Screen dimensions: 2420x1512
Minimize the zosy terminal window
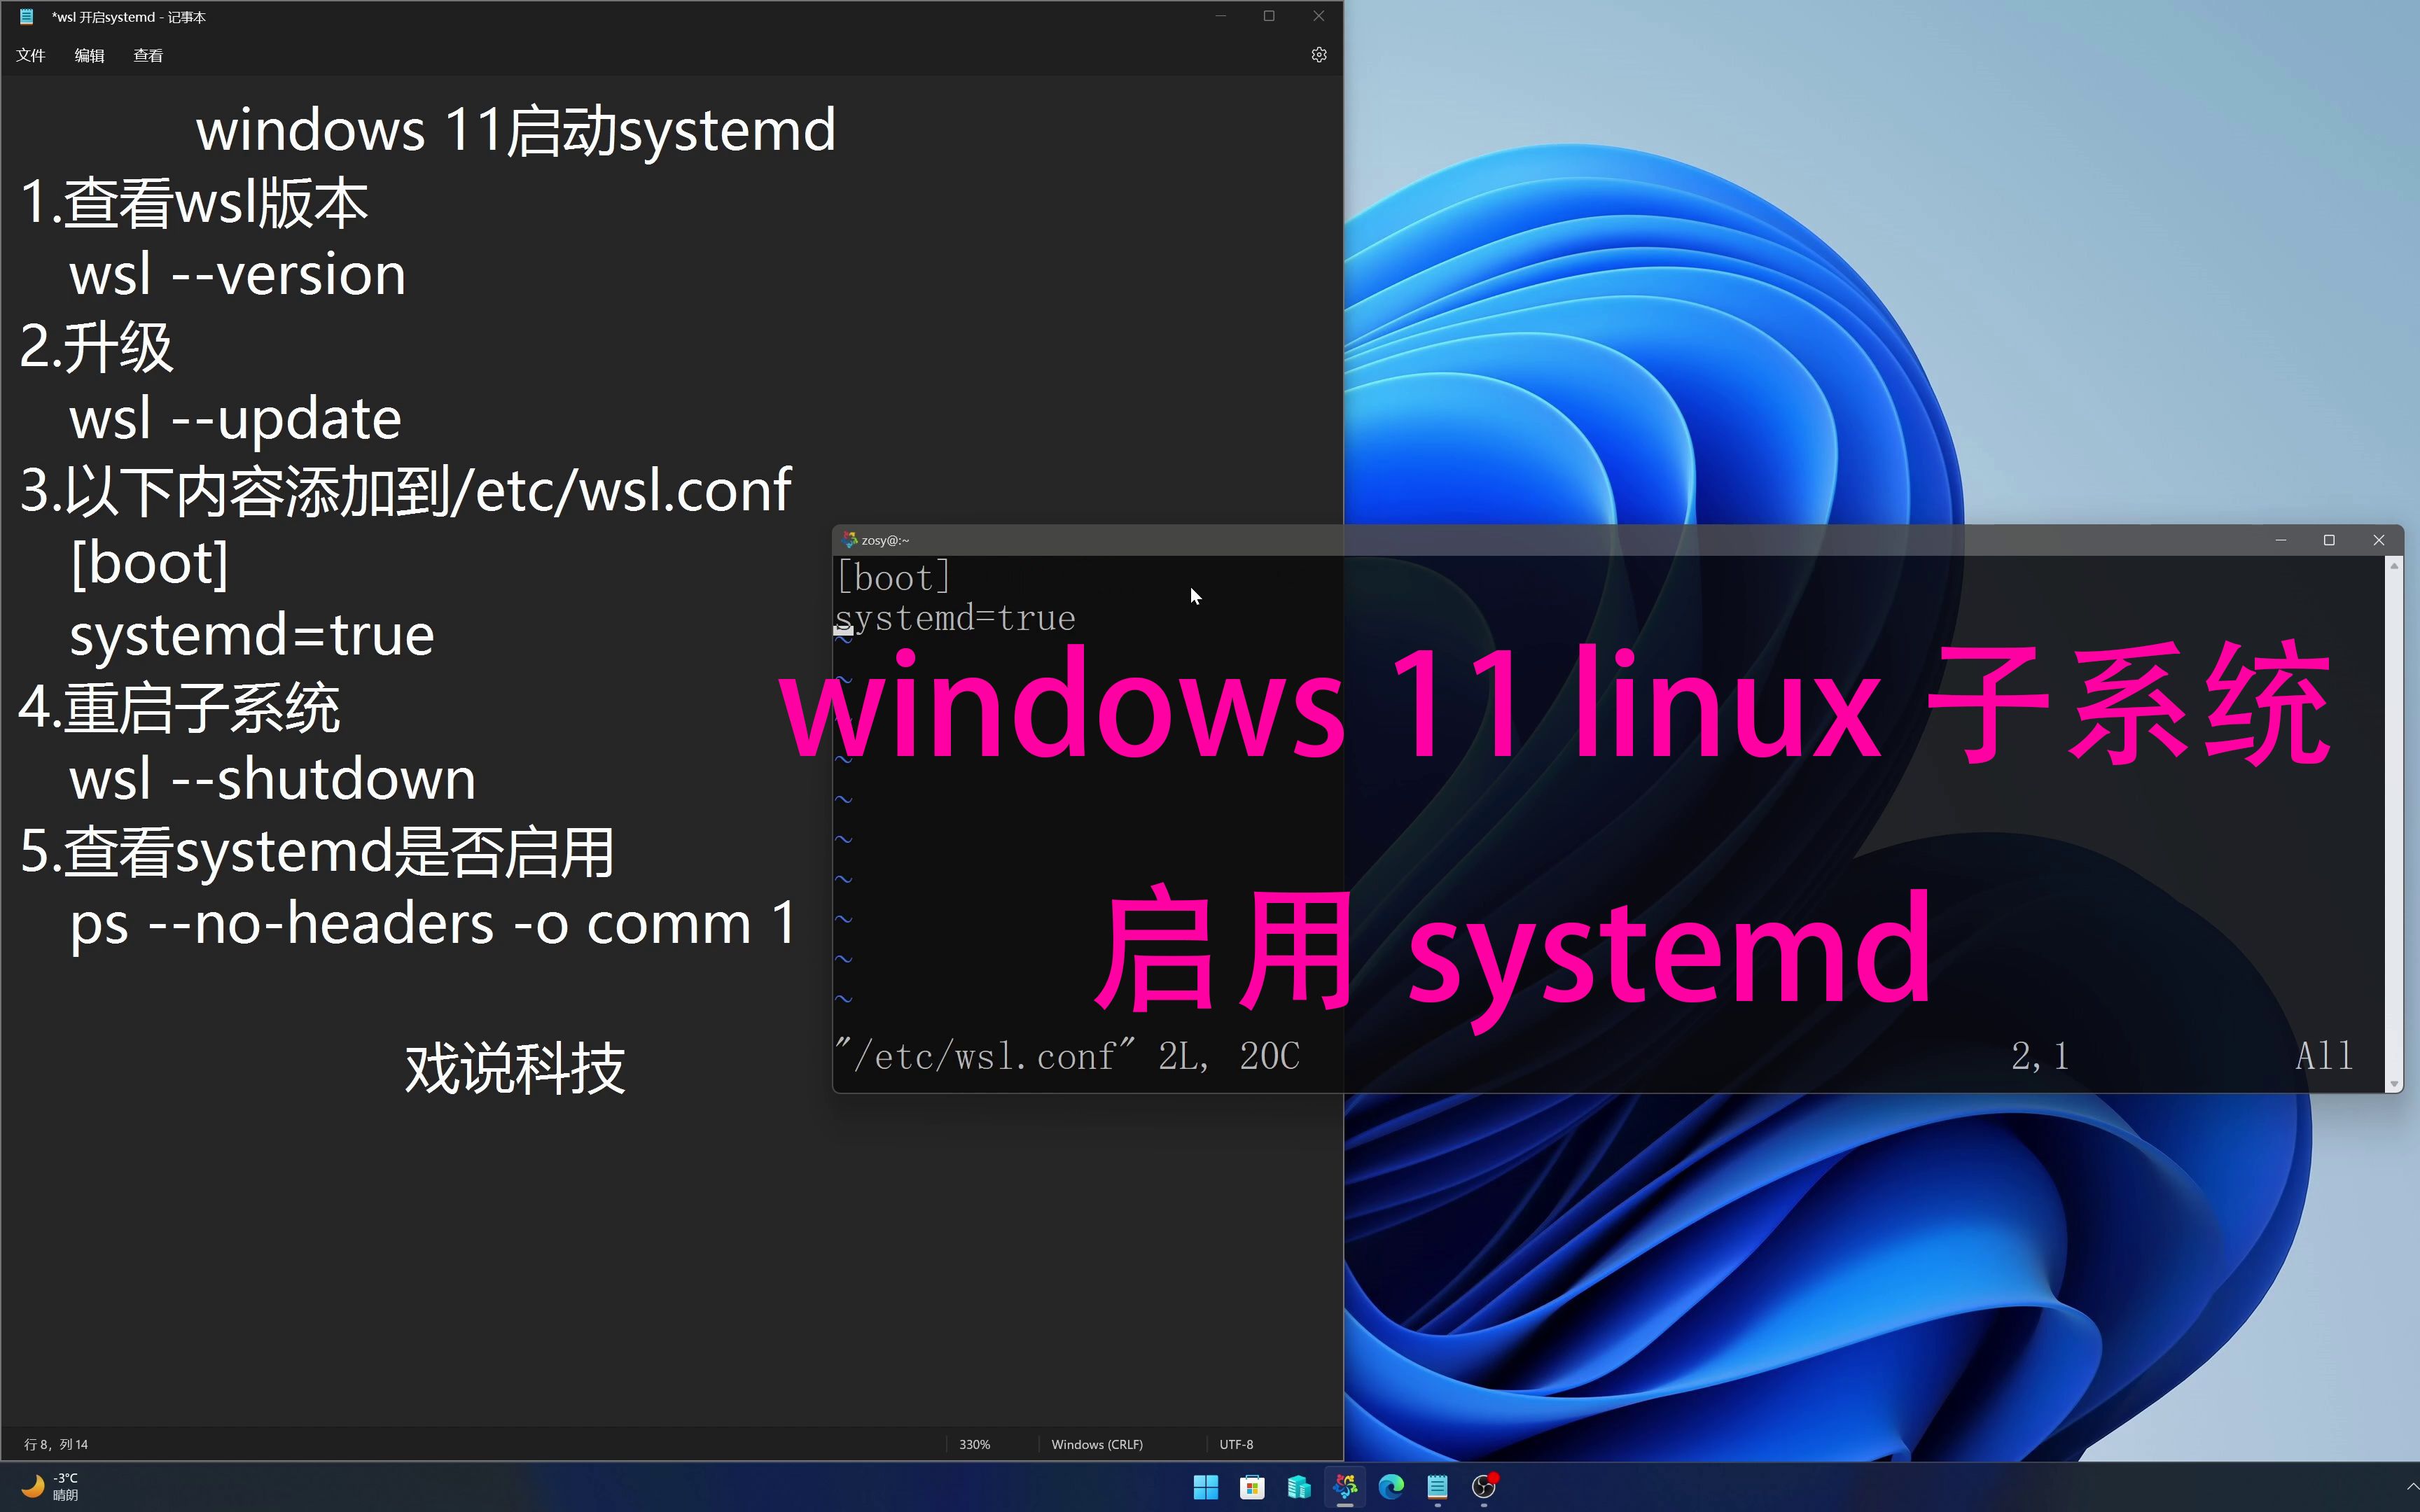click(2281, 540)
